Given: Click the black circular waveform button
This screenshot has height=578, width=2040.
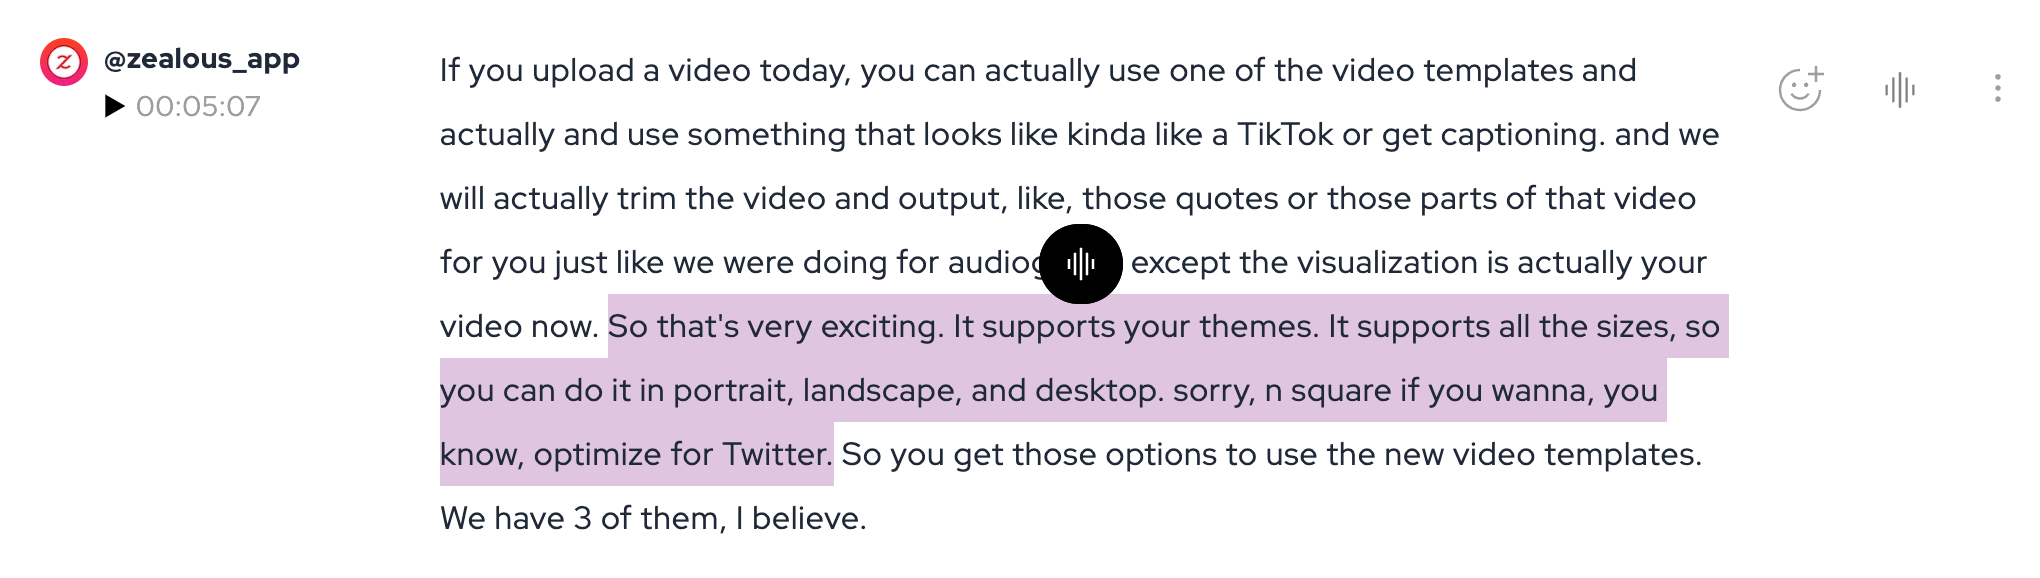Looking at the screenshot, I should (1080, 264).
